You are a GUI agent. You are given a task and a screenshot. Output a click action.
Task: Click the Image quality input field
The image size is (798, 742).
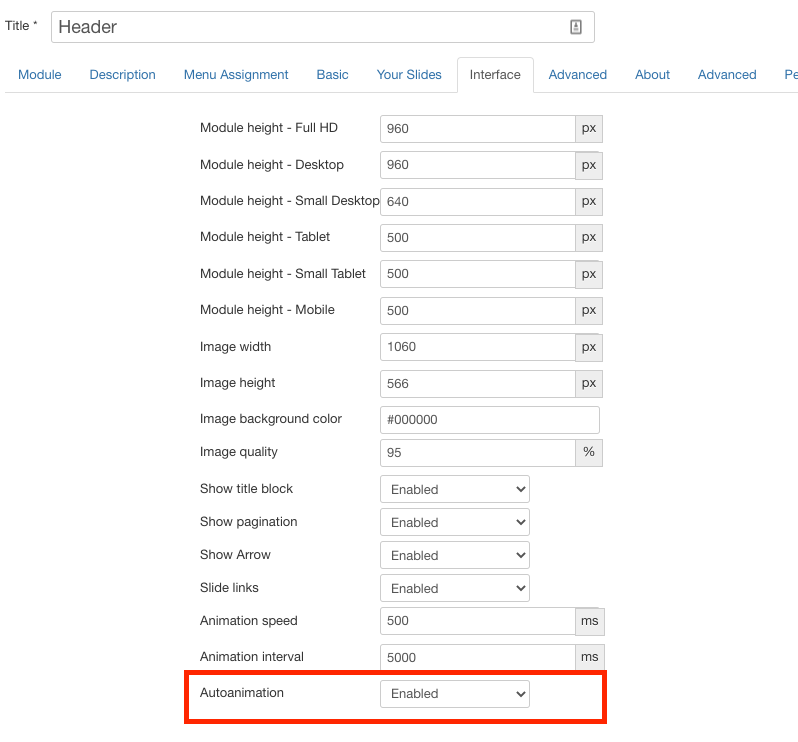[477, 453]
